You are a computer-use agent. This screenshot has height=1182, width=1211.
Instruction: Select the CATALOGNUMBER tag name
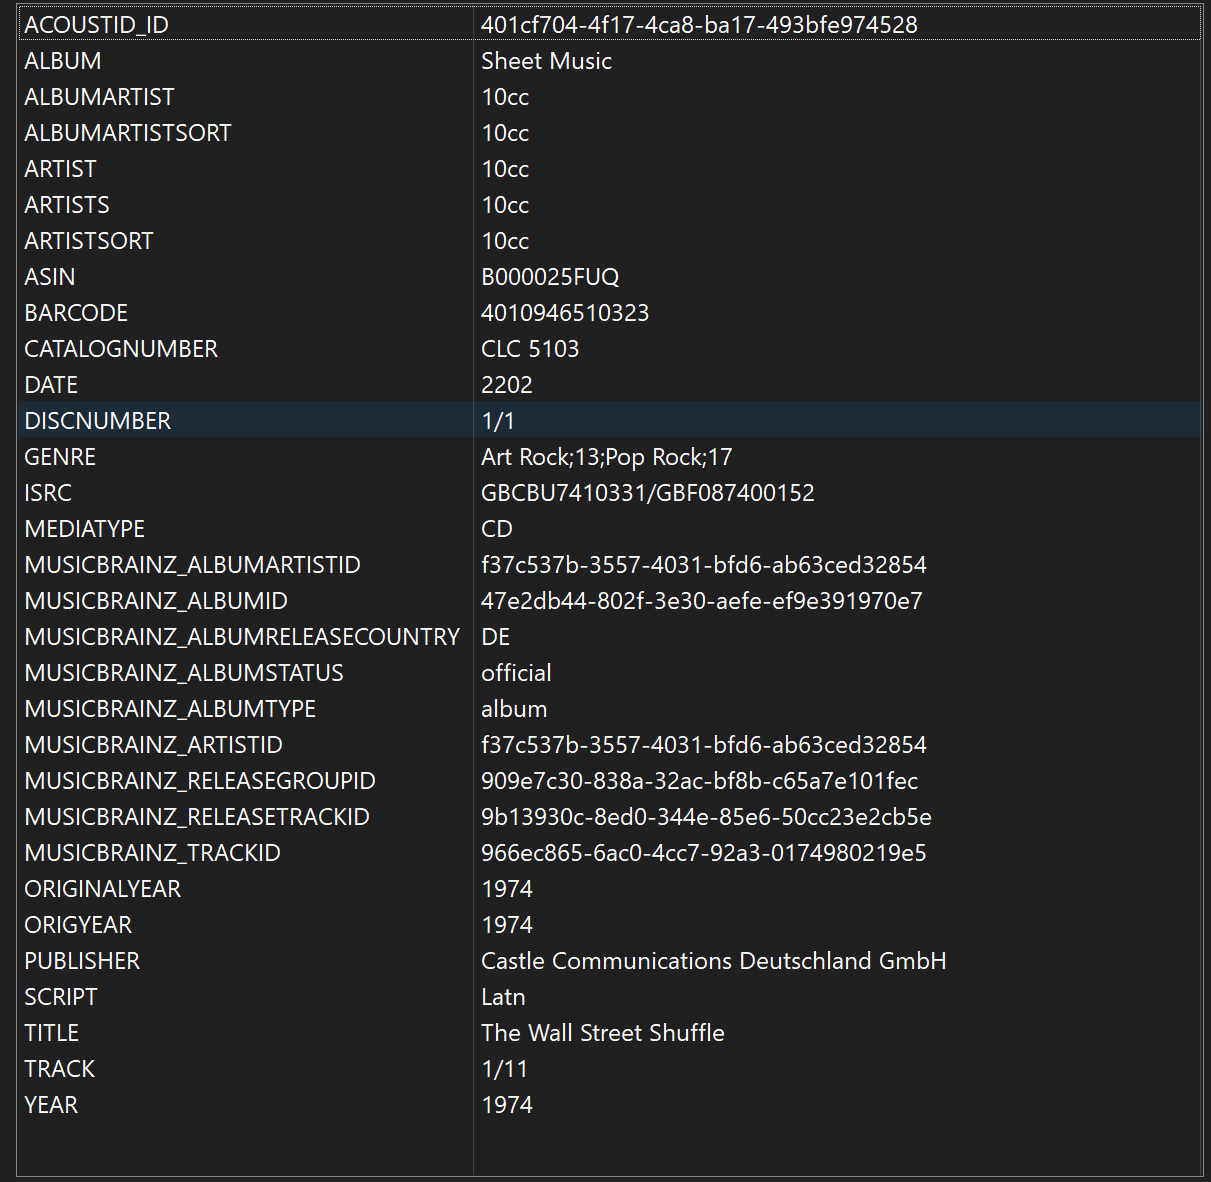point(121,349)
